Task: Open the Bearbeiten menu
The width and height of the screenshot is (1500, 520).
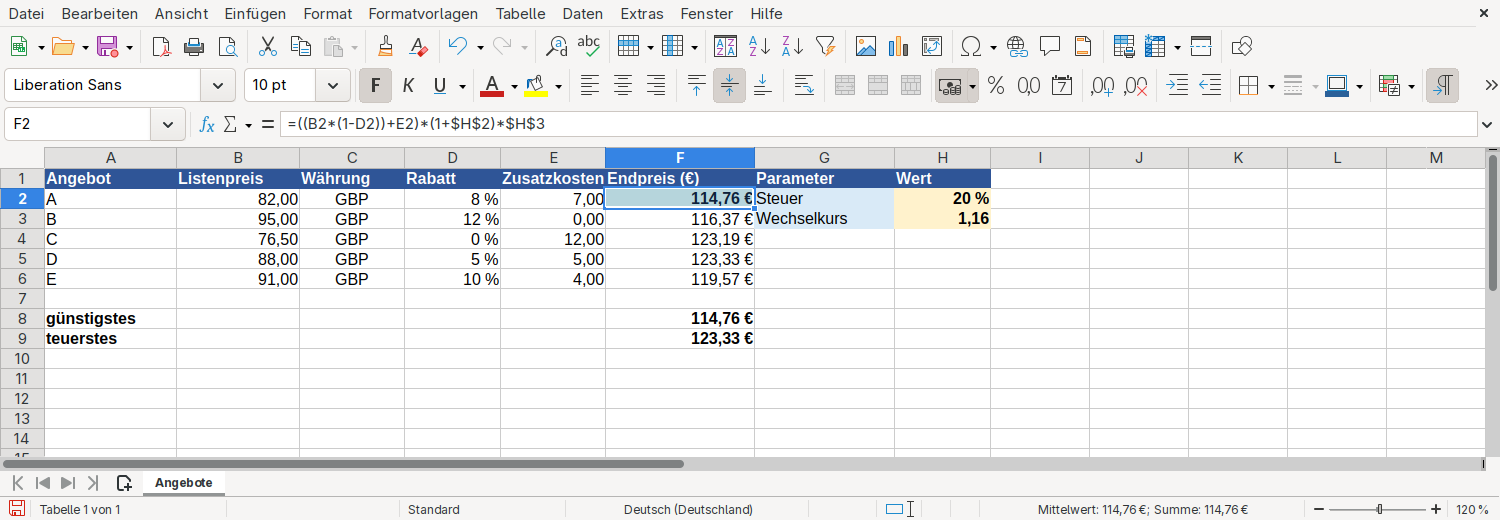Action: click(99, 14)
